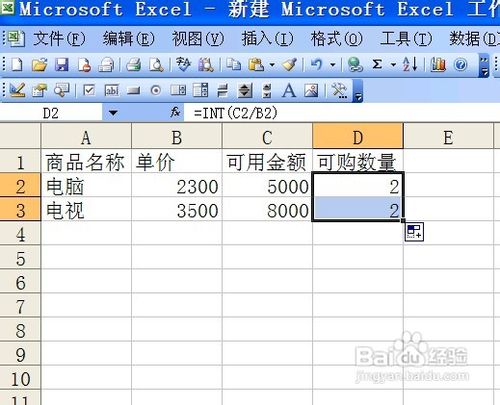The height and width of the screenshot is (405, 500).
Task: Print the worksheet
Action: point(134,64)
